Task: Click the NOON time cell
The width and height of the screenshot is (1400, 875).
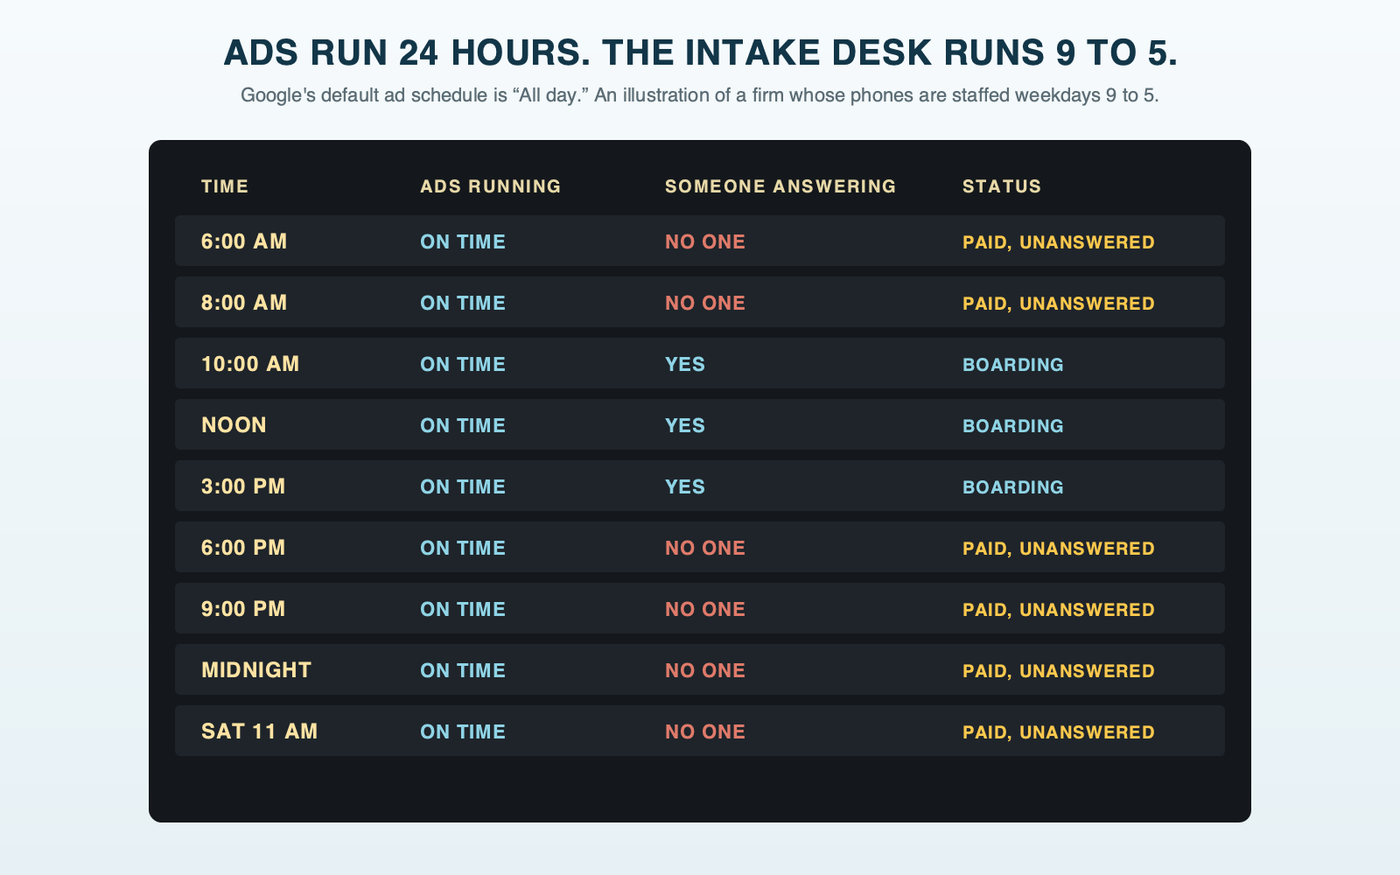Action: pos(234,425)
